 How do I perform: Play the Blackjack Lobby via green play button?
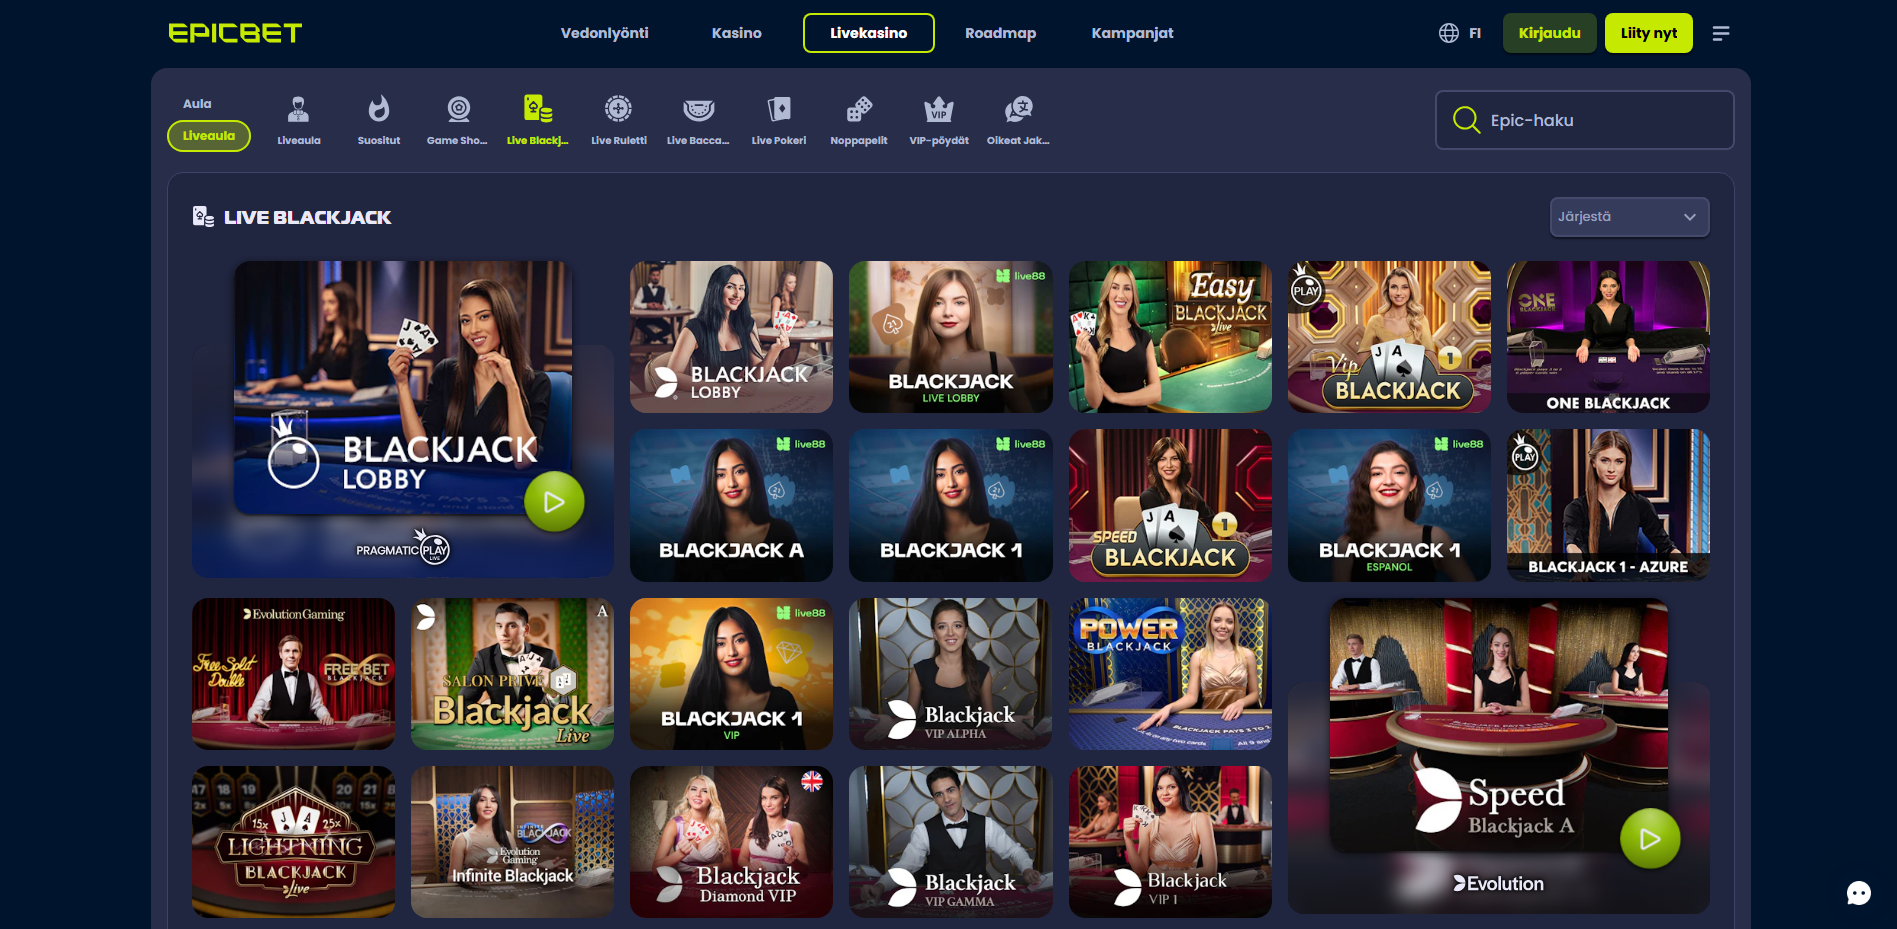pos(553,501)
